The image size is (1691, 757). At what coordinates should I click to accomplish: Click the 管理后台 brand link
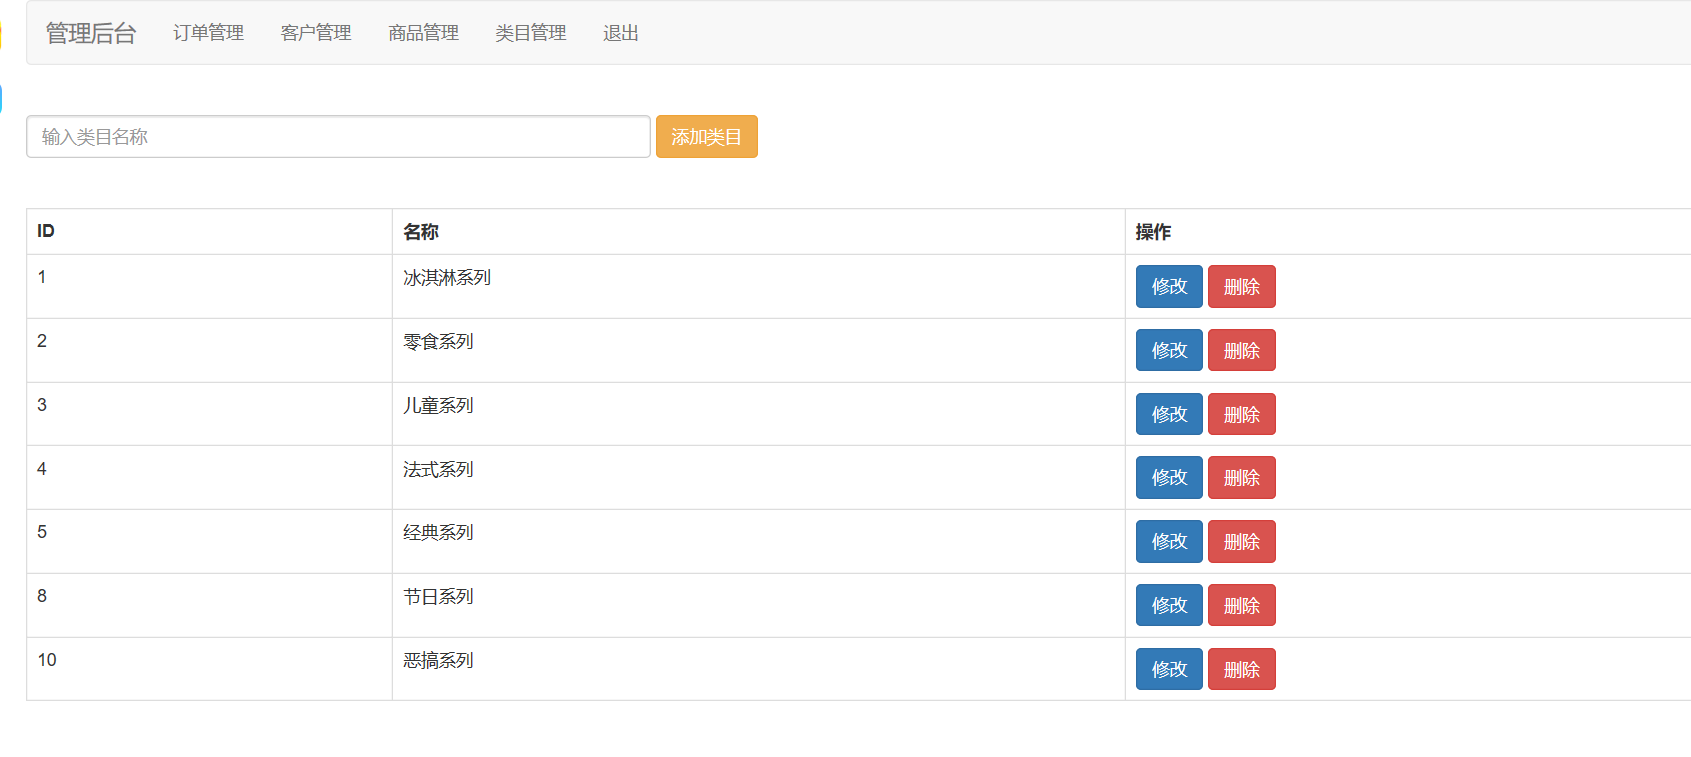pyautogui.click(x=91, y=33)
